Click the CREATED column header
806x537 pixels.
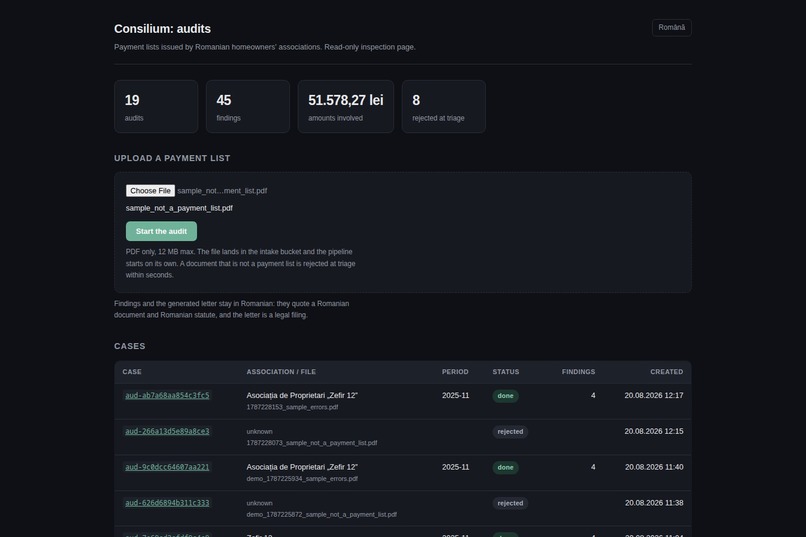point(667,372)
